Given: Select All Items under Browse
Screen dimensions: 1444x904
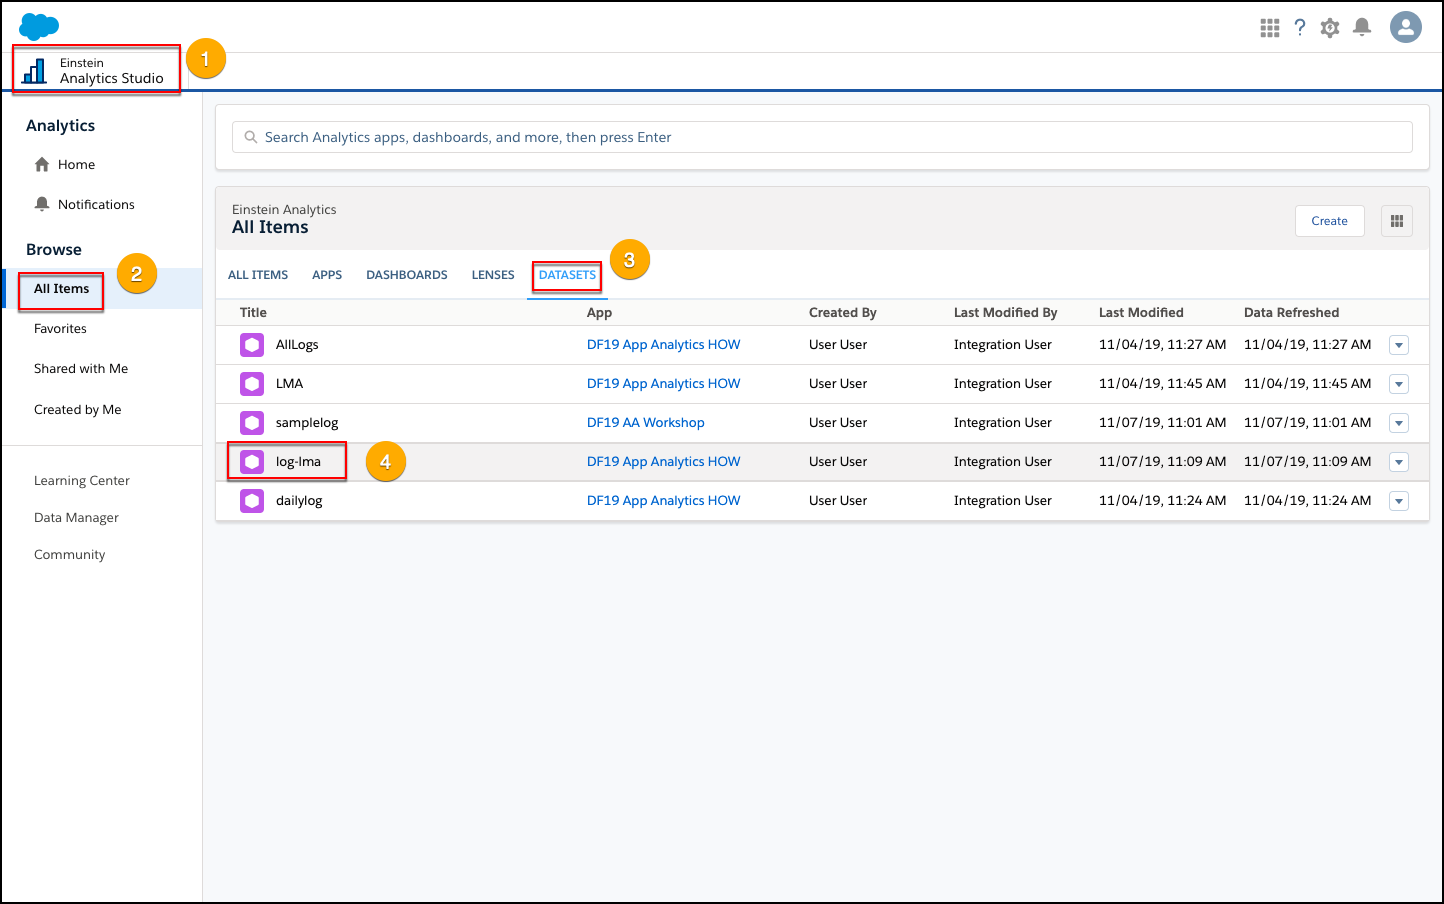Looking at the screenshot, I should coord(61,289).
